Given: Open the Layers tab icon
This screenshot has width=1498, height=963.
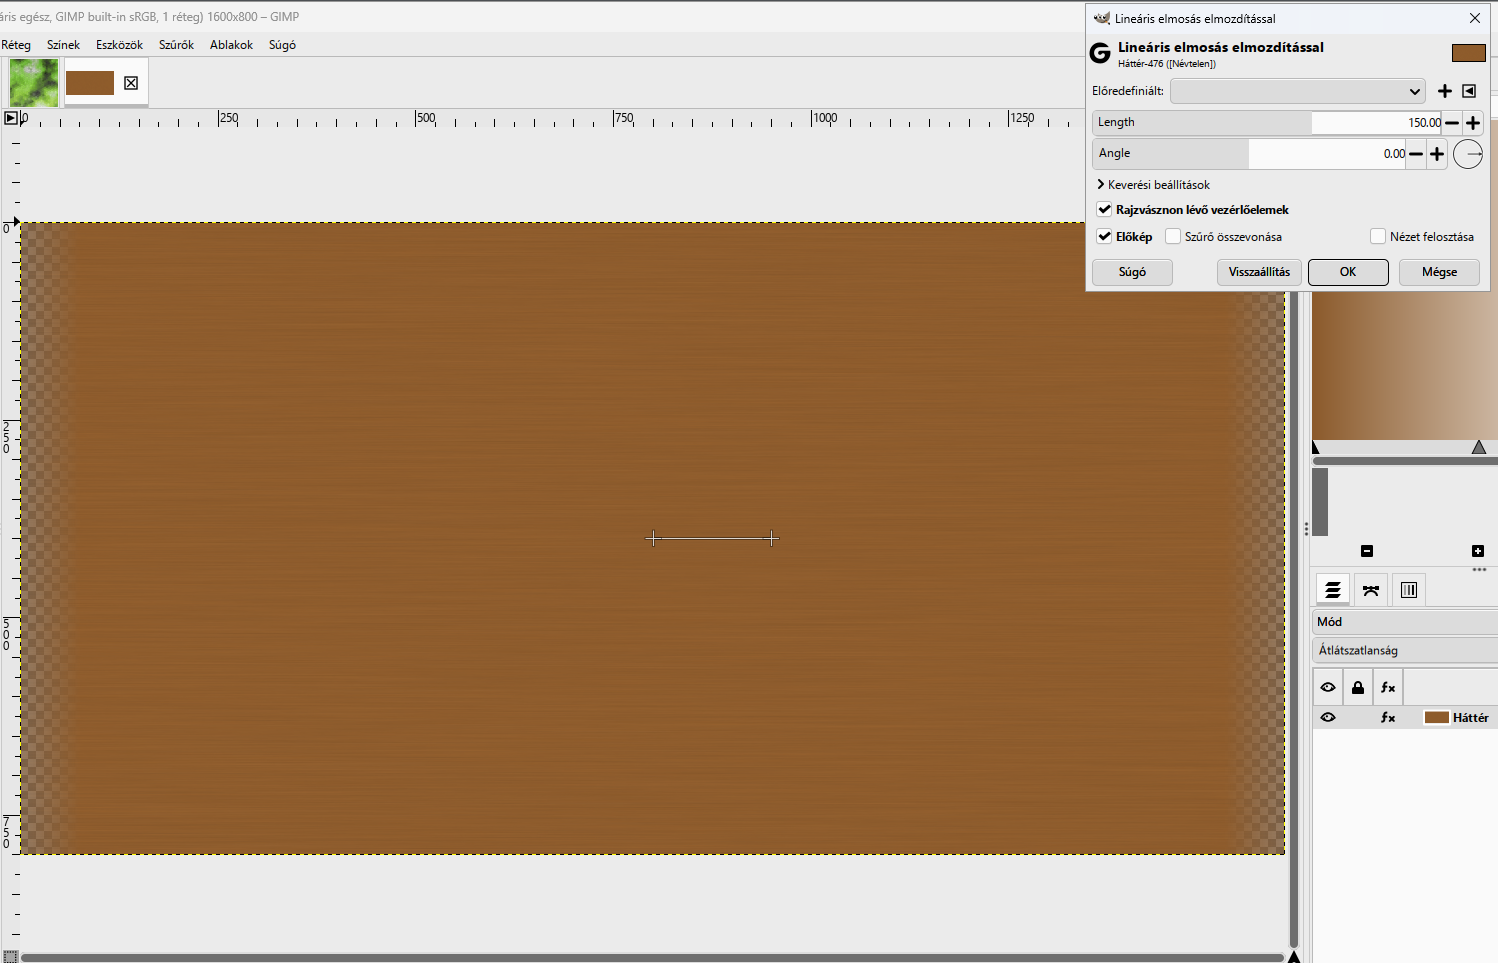Looking at the screenshot, I should coord(1333,590).
